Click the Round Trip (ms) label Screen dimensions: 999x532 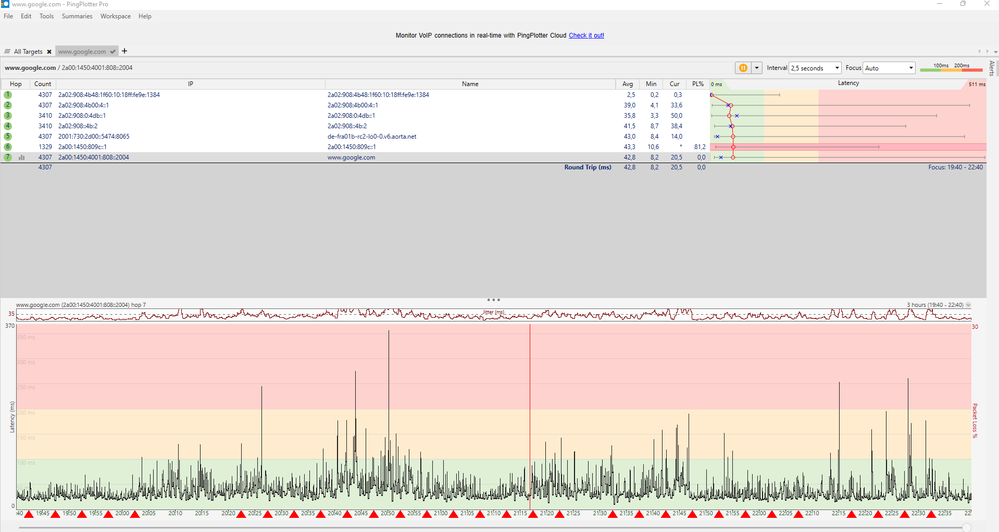point(587,168)
